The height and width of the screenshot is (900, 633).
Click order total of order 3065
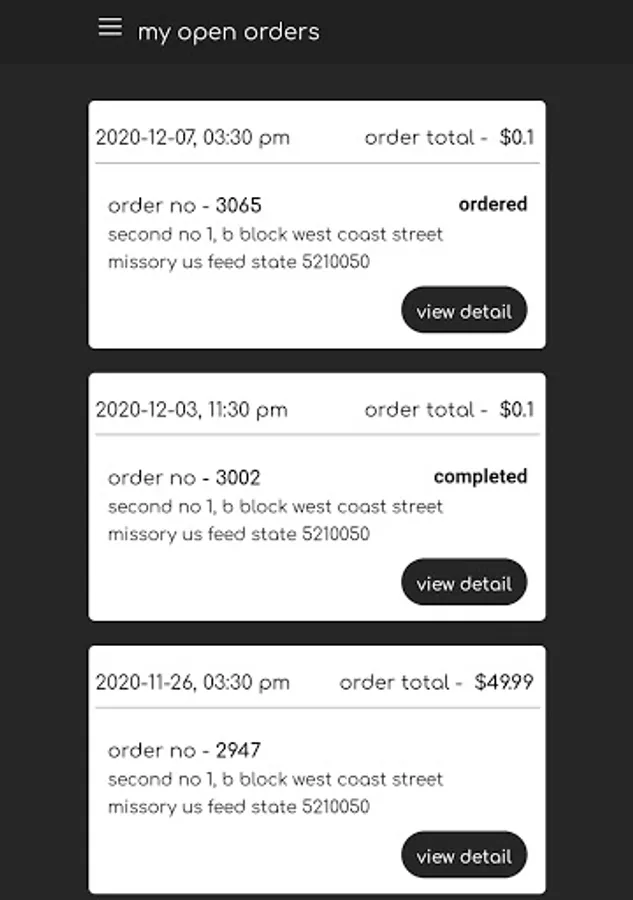(x=449, y=138)
